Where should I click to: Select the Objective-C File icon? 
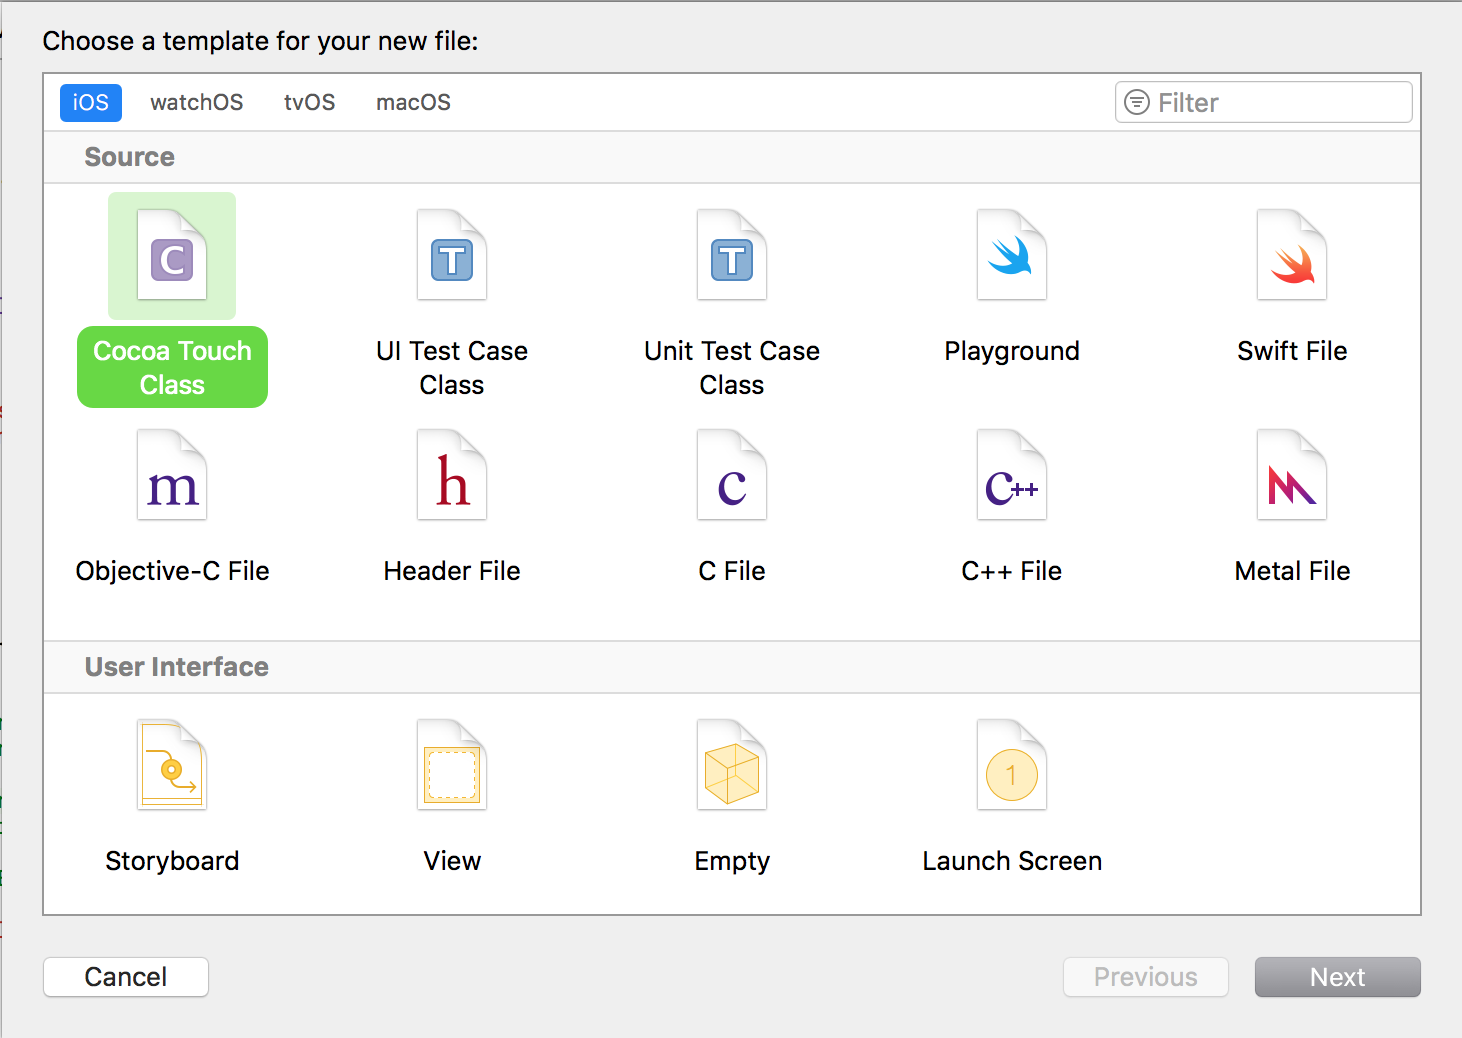pos(172,475)
